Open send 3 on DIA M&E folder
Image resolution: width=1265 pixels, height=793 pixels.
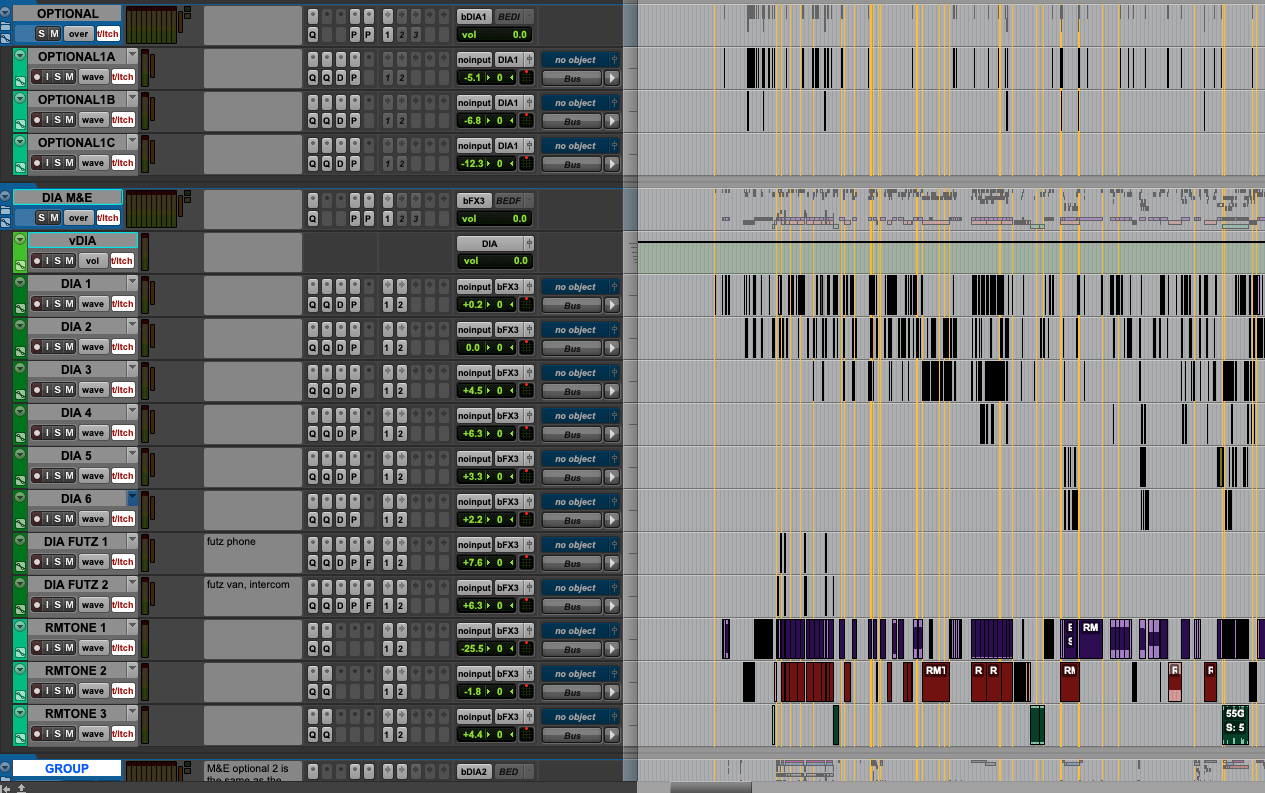point(415,218)
